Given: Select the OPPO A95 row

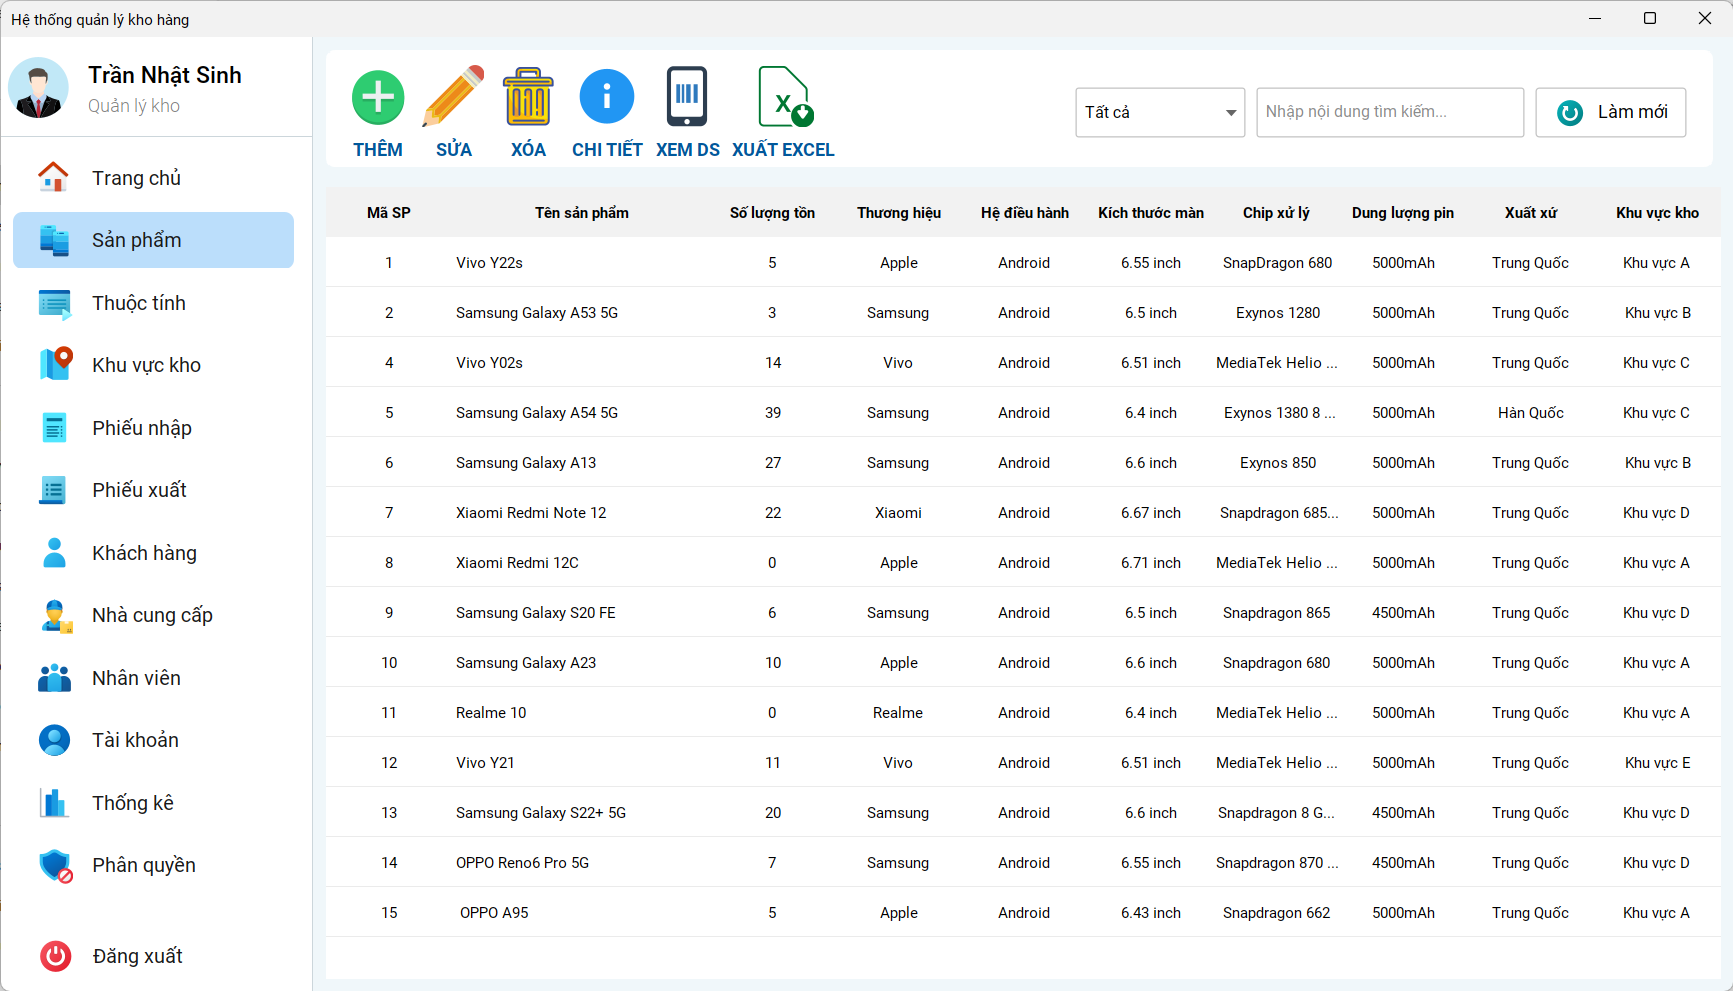Looking at the screenshot, I should click(1023, 913).
